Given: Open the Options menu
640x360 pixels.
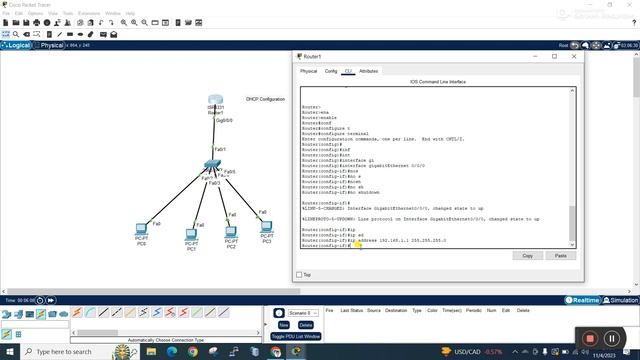Looking at the screenshot, I should (36, 13).
